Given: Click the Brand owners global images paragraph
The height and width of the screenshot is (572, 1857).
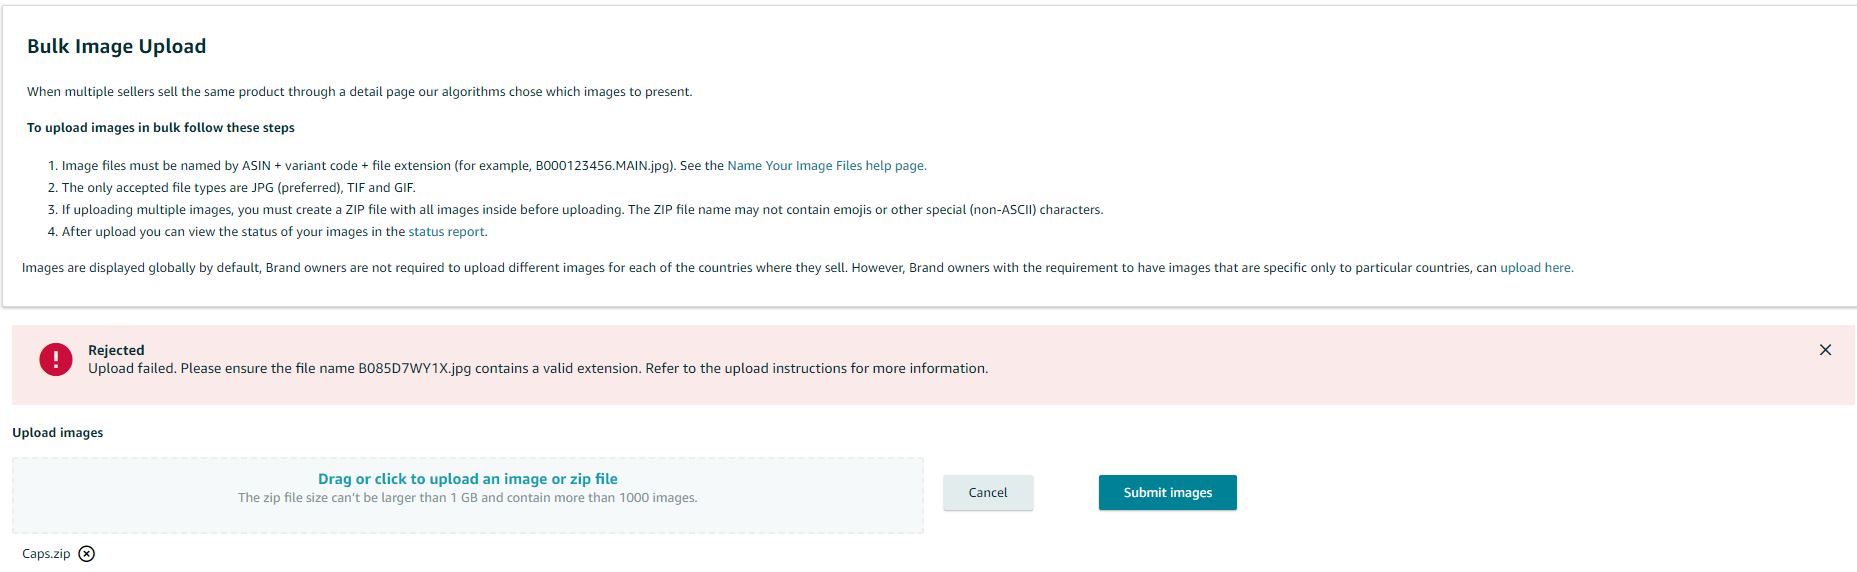Looking at the screenshot, I should click(x=797, y=268).
